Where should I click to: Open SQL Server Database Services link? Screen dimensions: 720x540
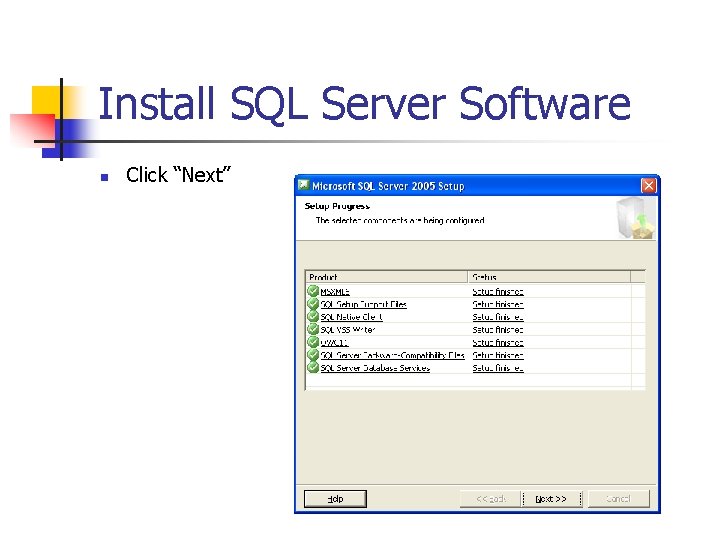375,368
